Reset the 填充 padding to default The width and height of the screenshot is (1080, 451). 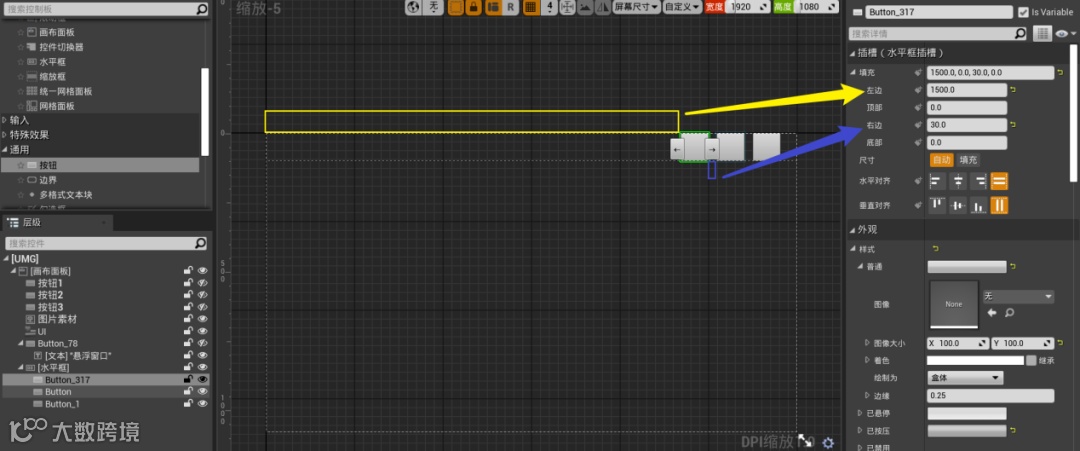click(1060, 72)
